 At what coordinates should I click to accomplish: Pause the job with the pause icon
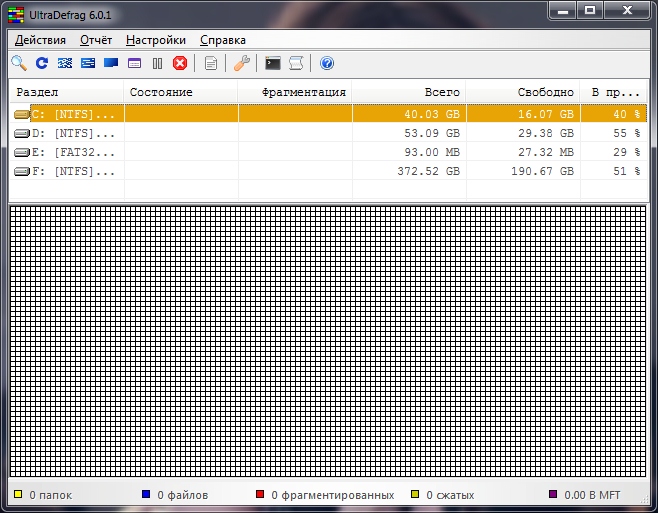click(x=157, y=63)
